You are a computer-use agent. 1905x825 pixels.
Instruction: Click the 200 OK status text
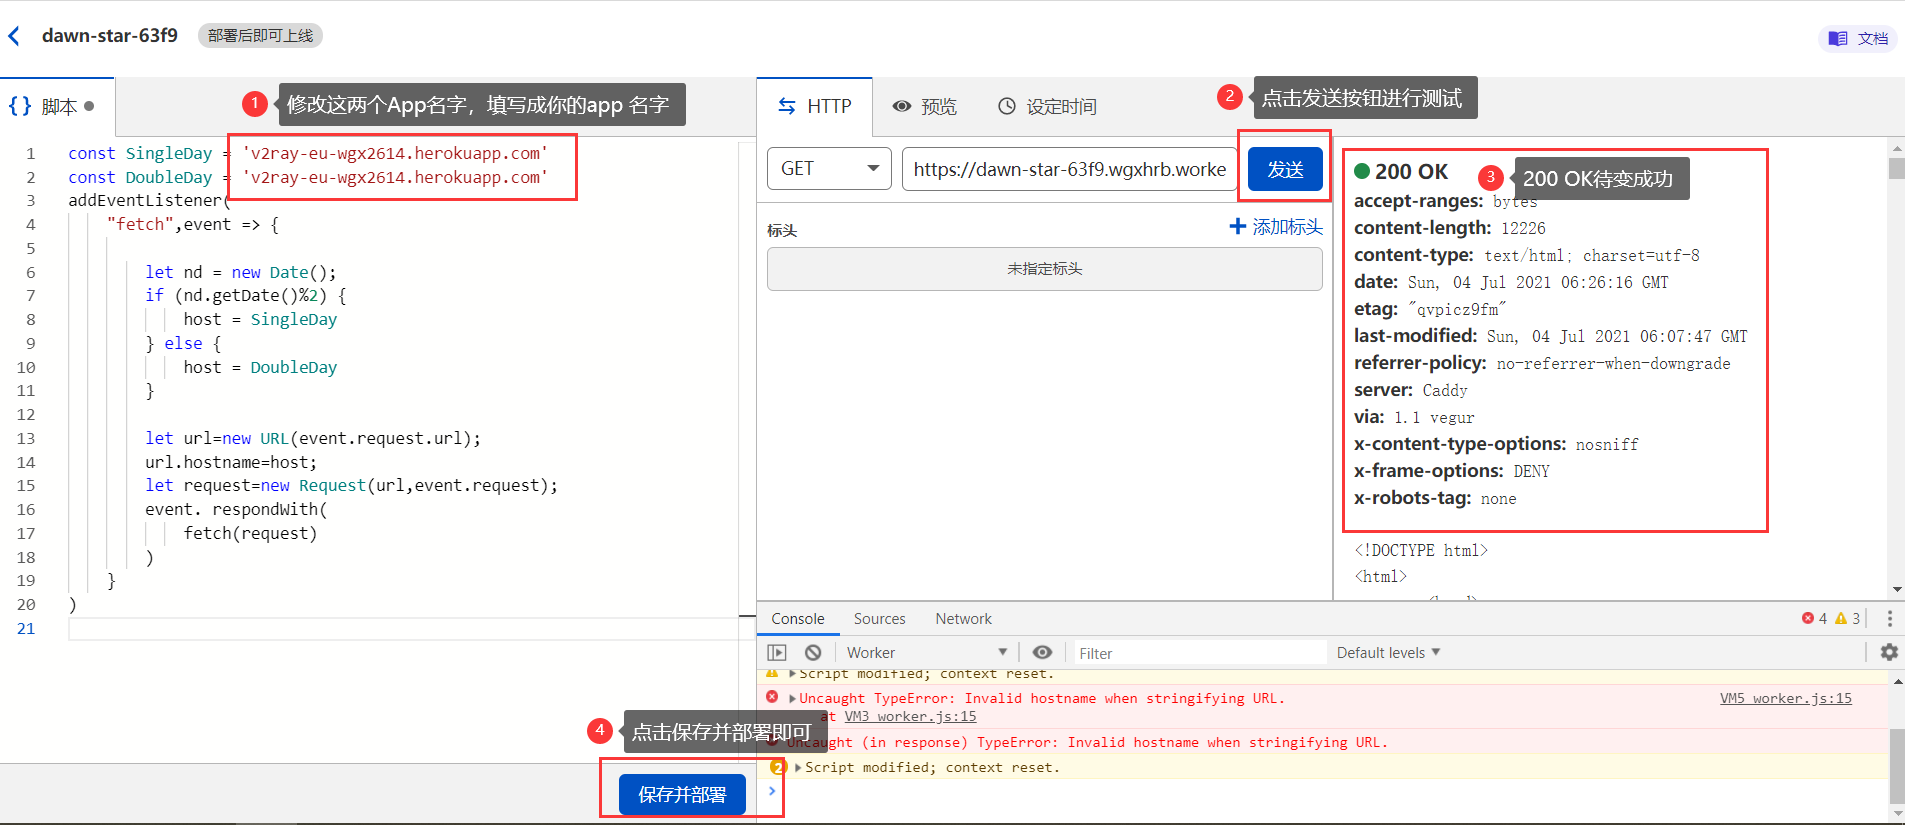point(1411,172)
